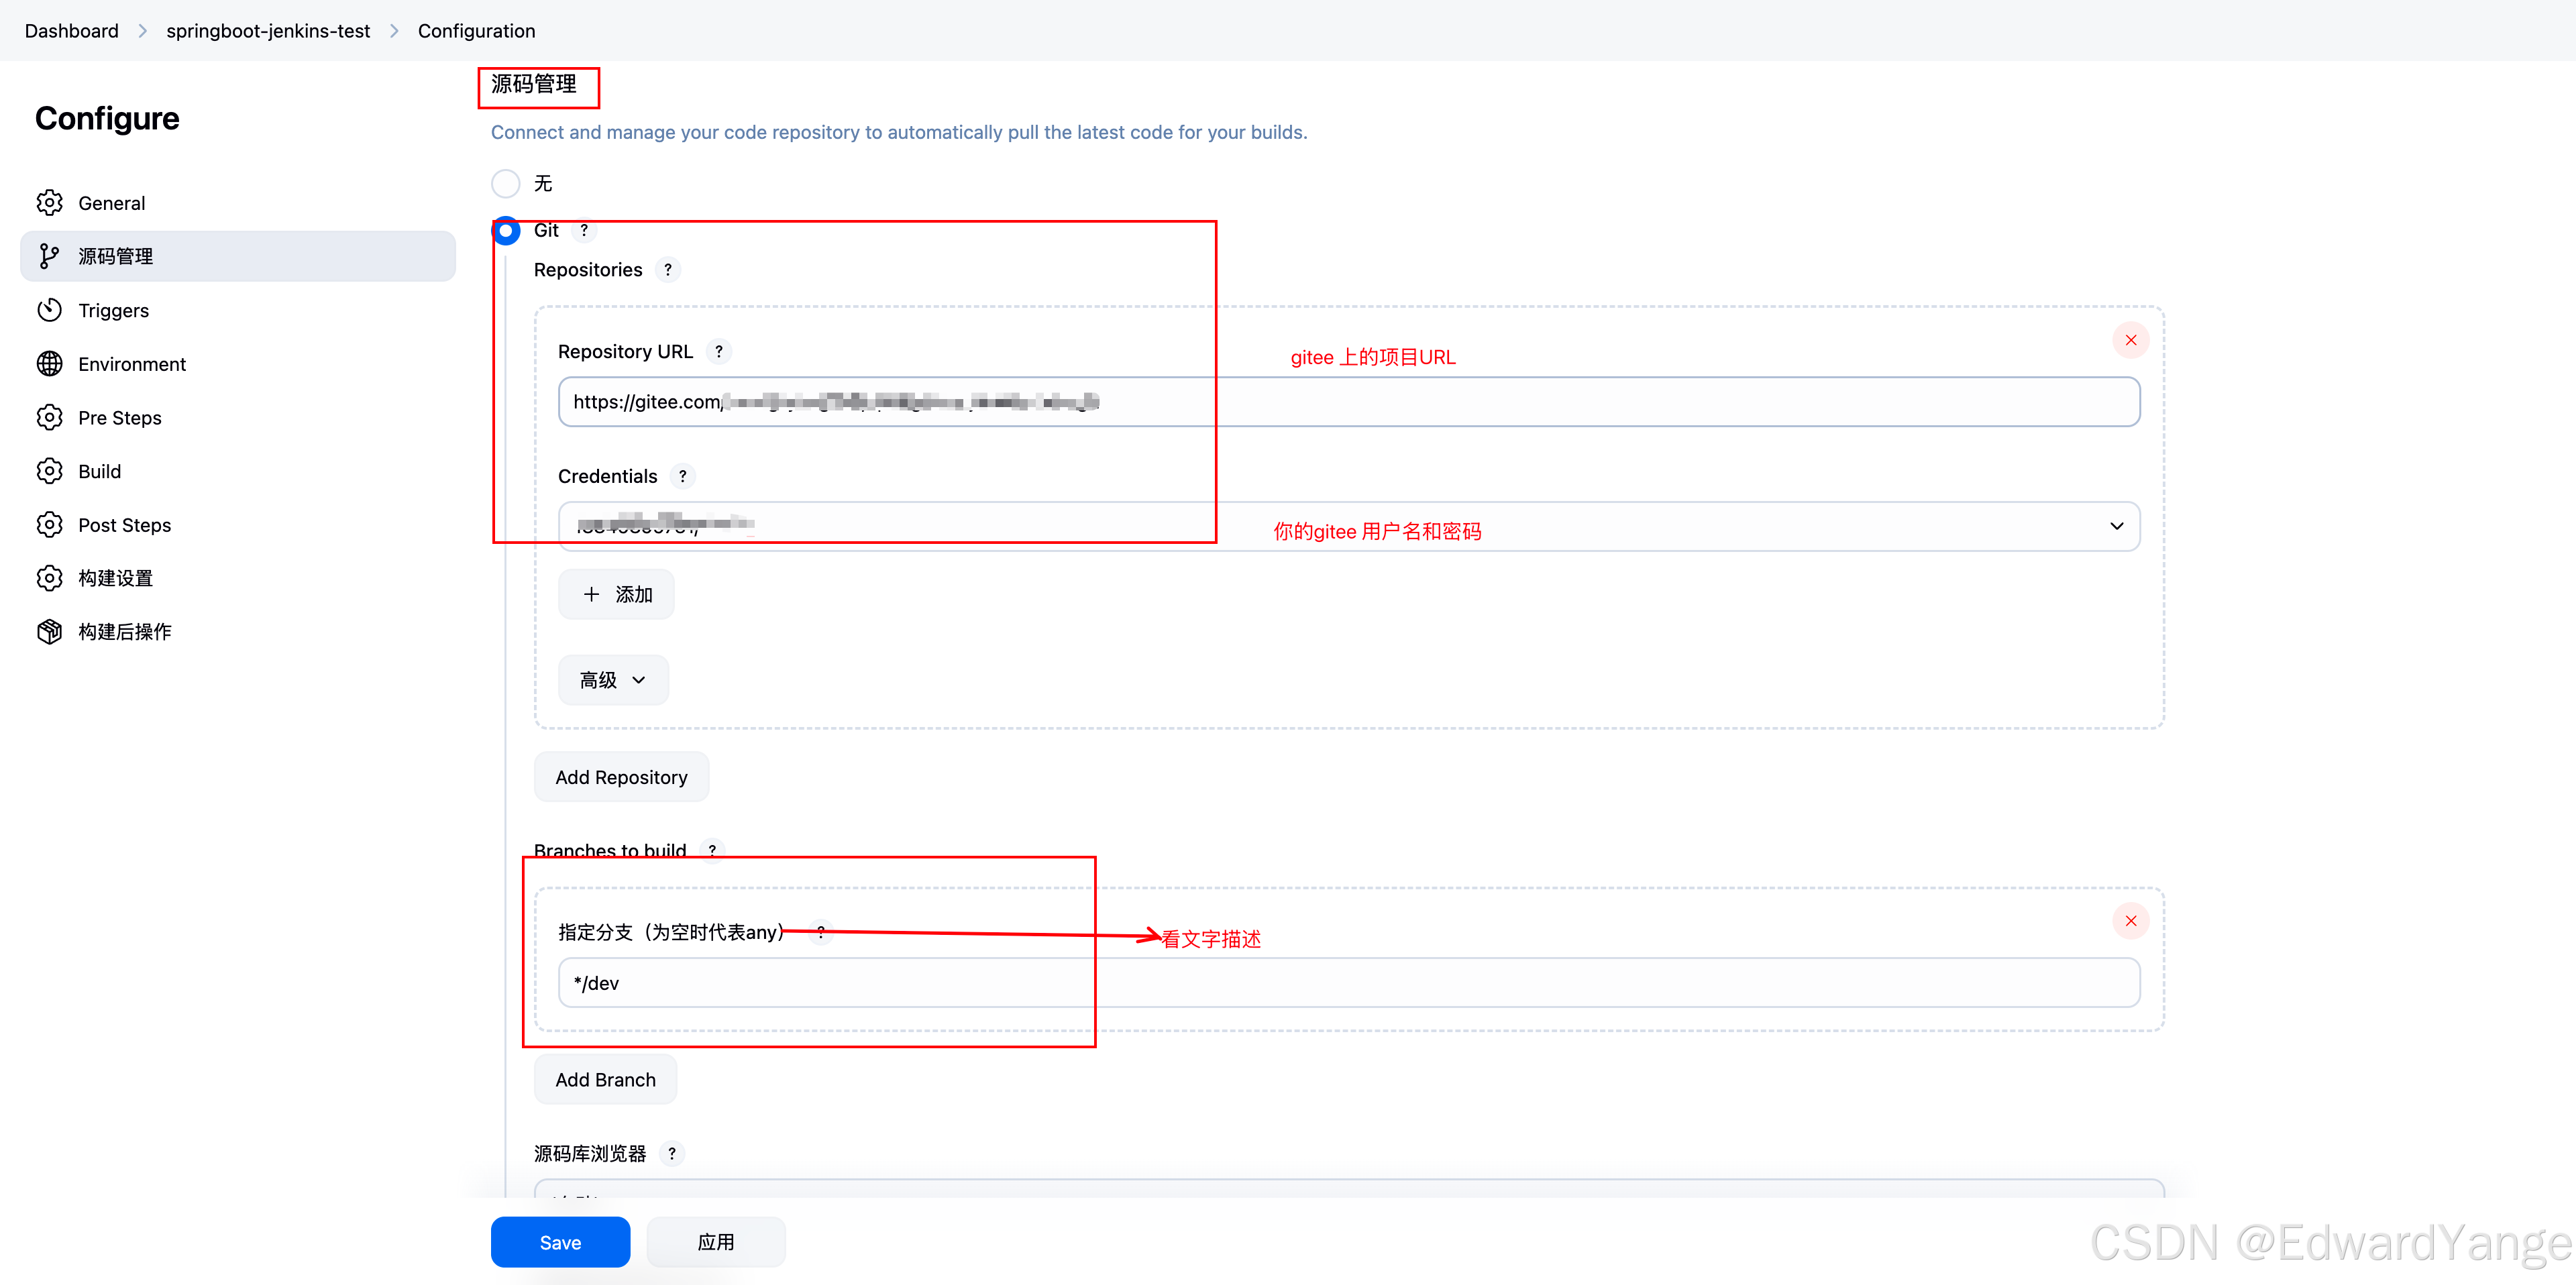Open help for Repositories question mark
Image resolution: width=2576 pixels, height=1285 pixels.
pyautogui.click(x=667, y=269)
